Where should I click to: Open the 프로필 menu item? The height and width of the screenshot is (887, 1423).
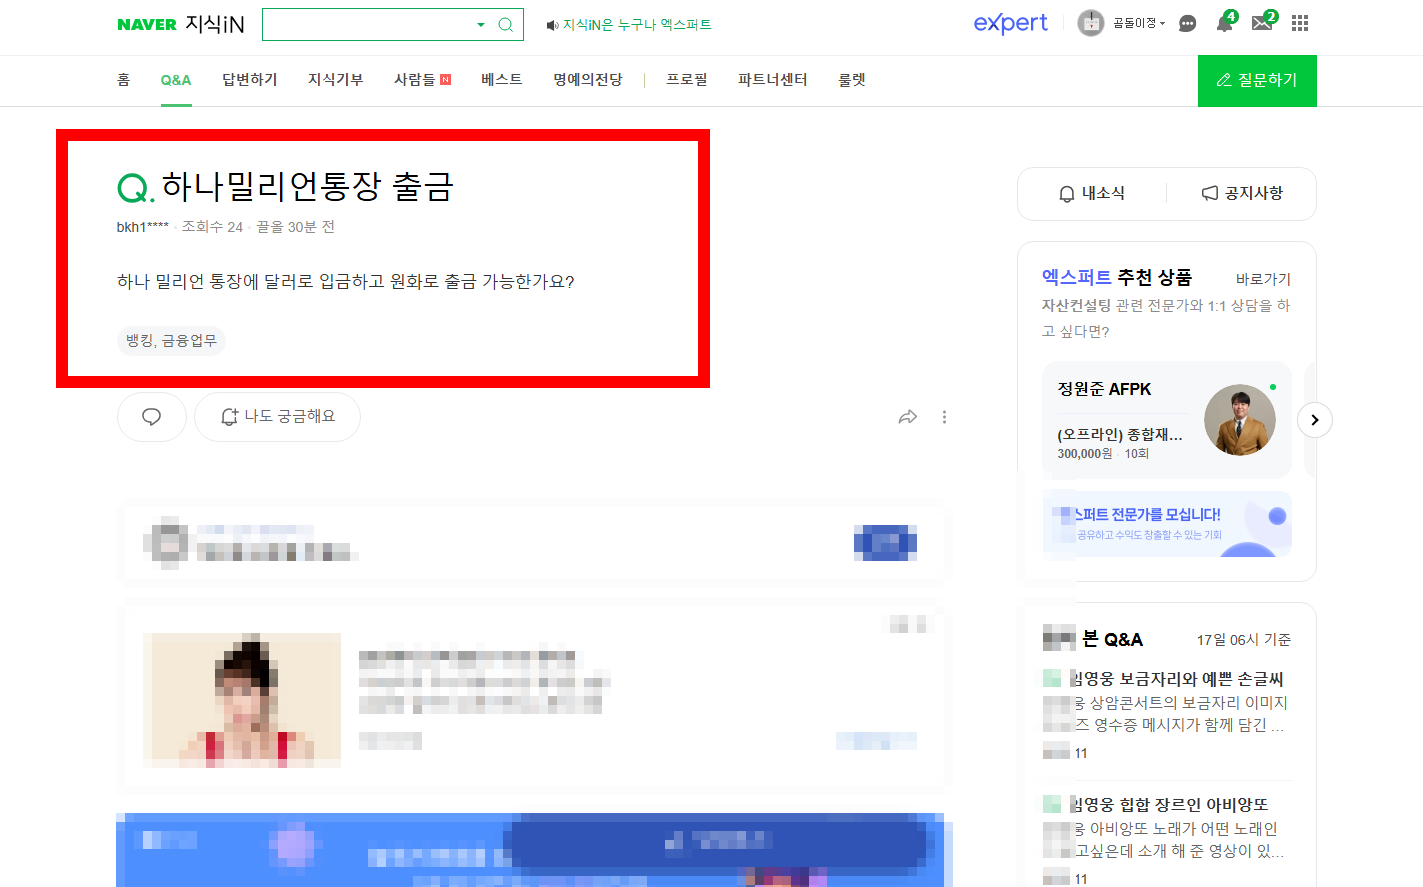[x=687, y=80]
